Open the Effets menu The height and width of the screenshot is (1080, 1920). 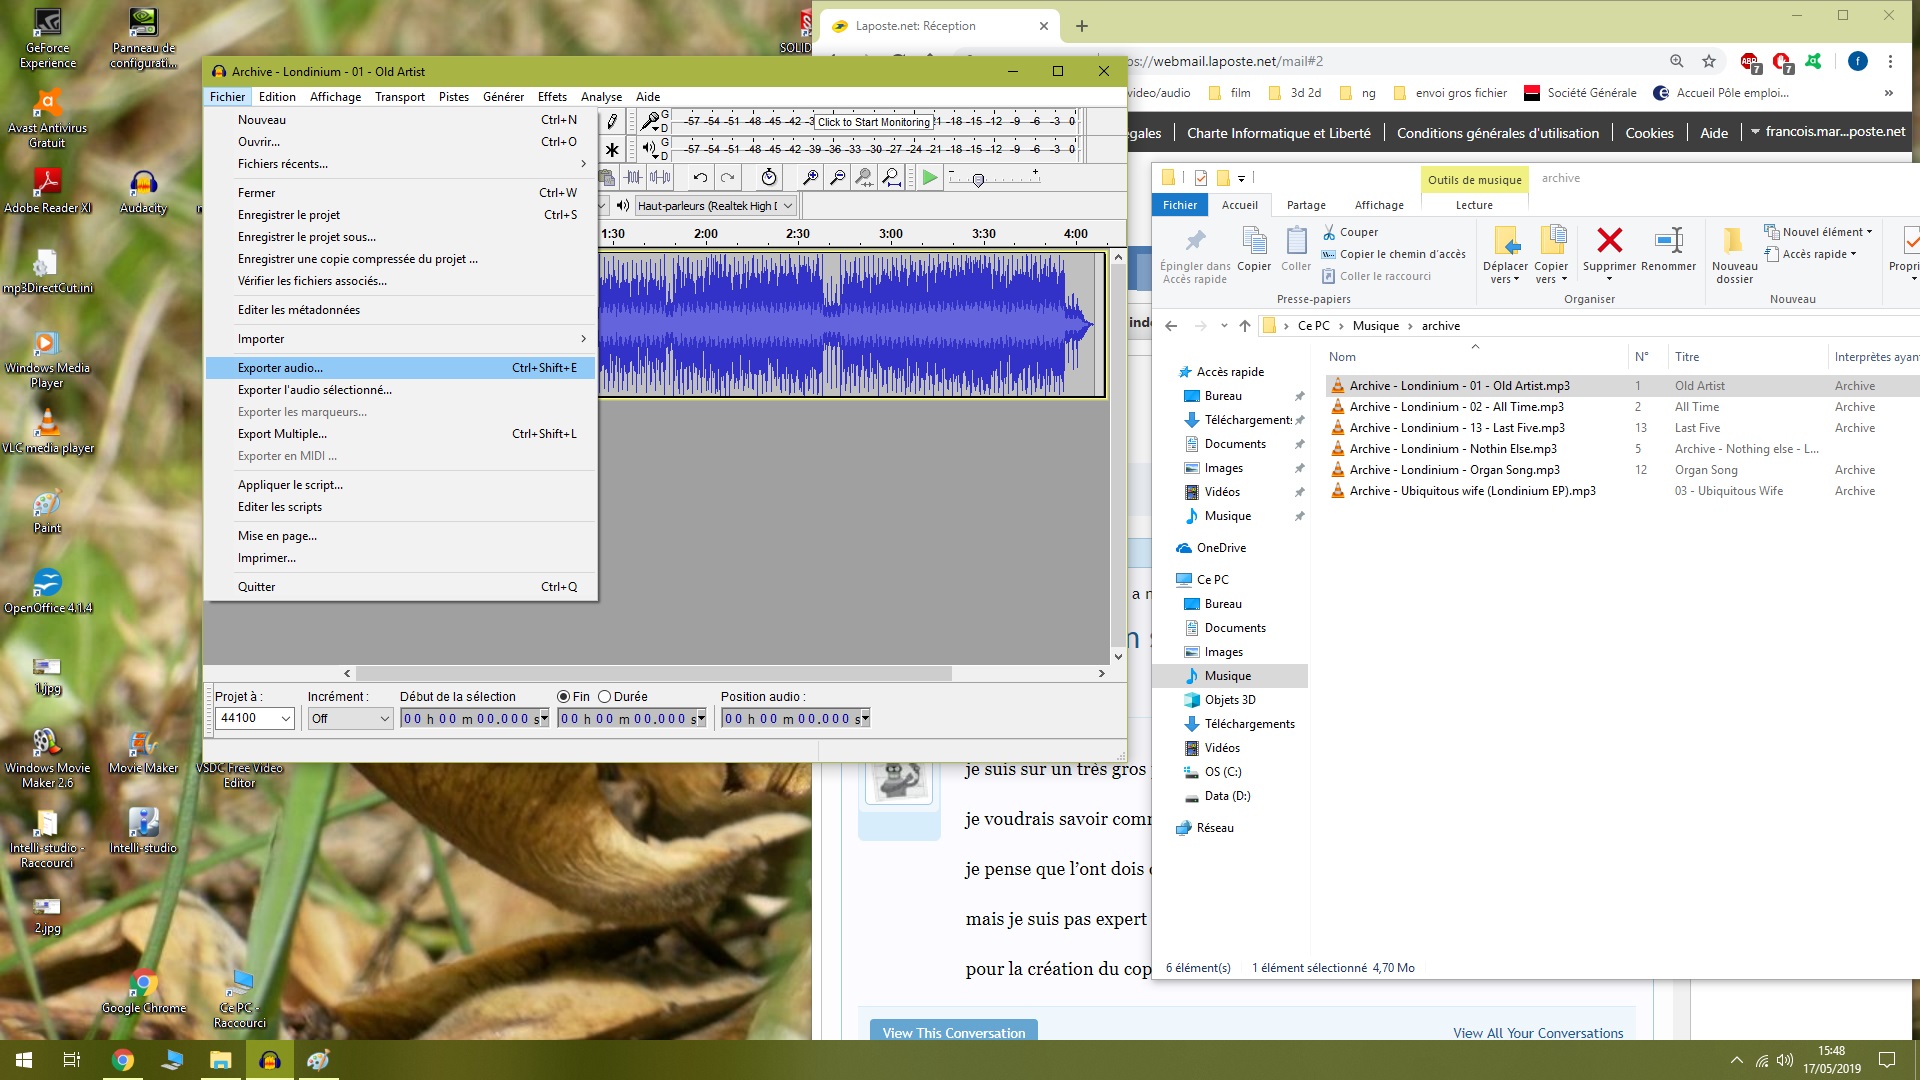pyautogui.click(x=552, y=97)
